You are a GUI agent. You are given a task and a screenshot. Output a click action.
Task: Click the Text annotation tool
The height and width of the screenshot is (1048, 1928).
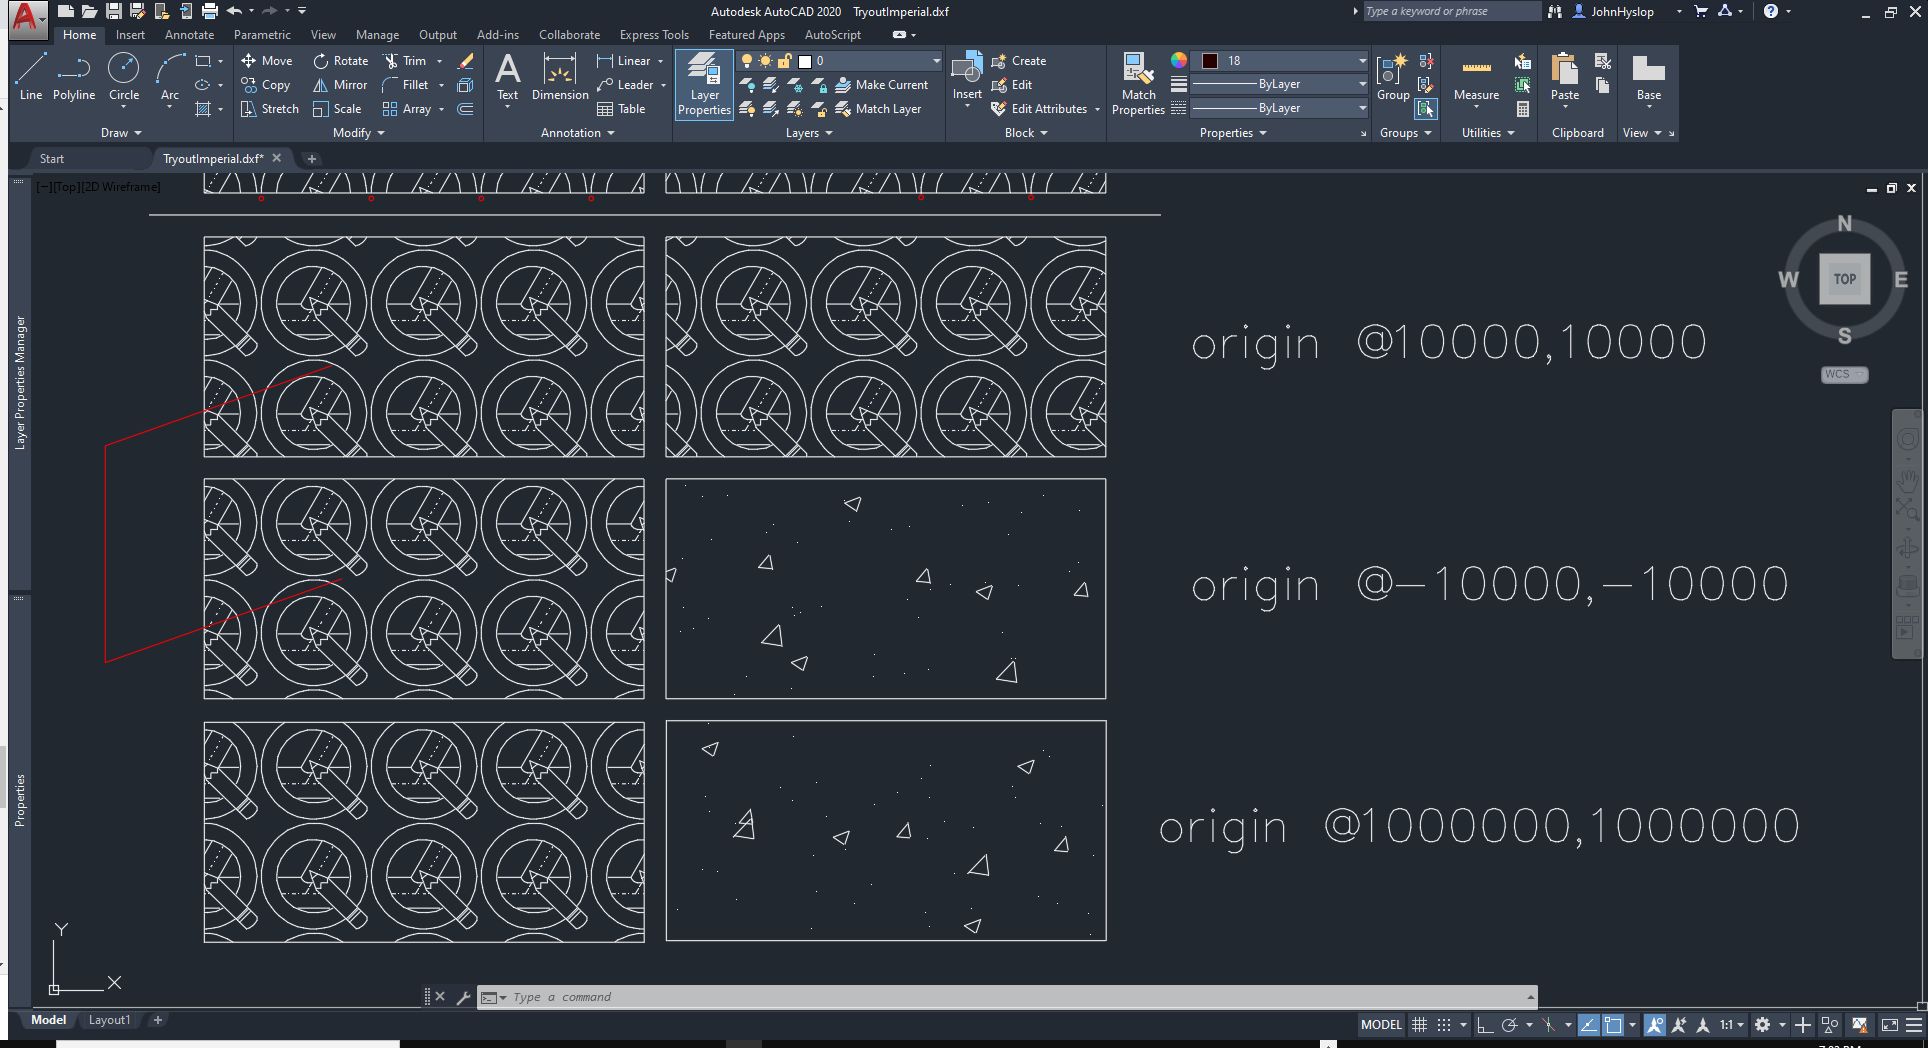[x=507, y=77]
